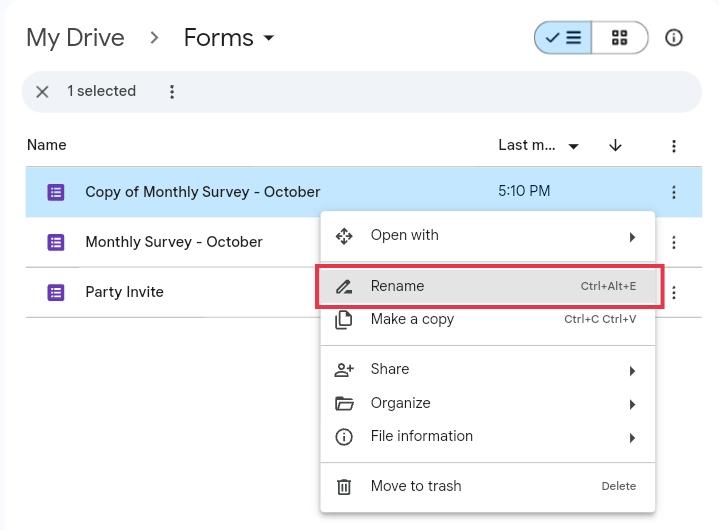Choose Share in context menu
This screenshot has height=530, width=719.
click(x=487, y=370)
